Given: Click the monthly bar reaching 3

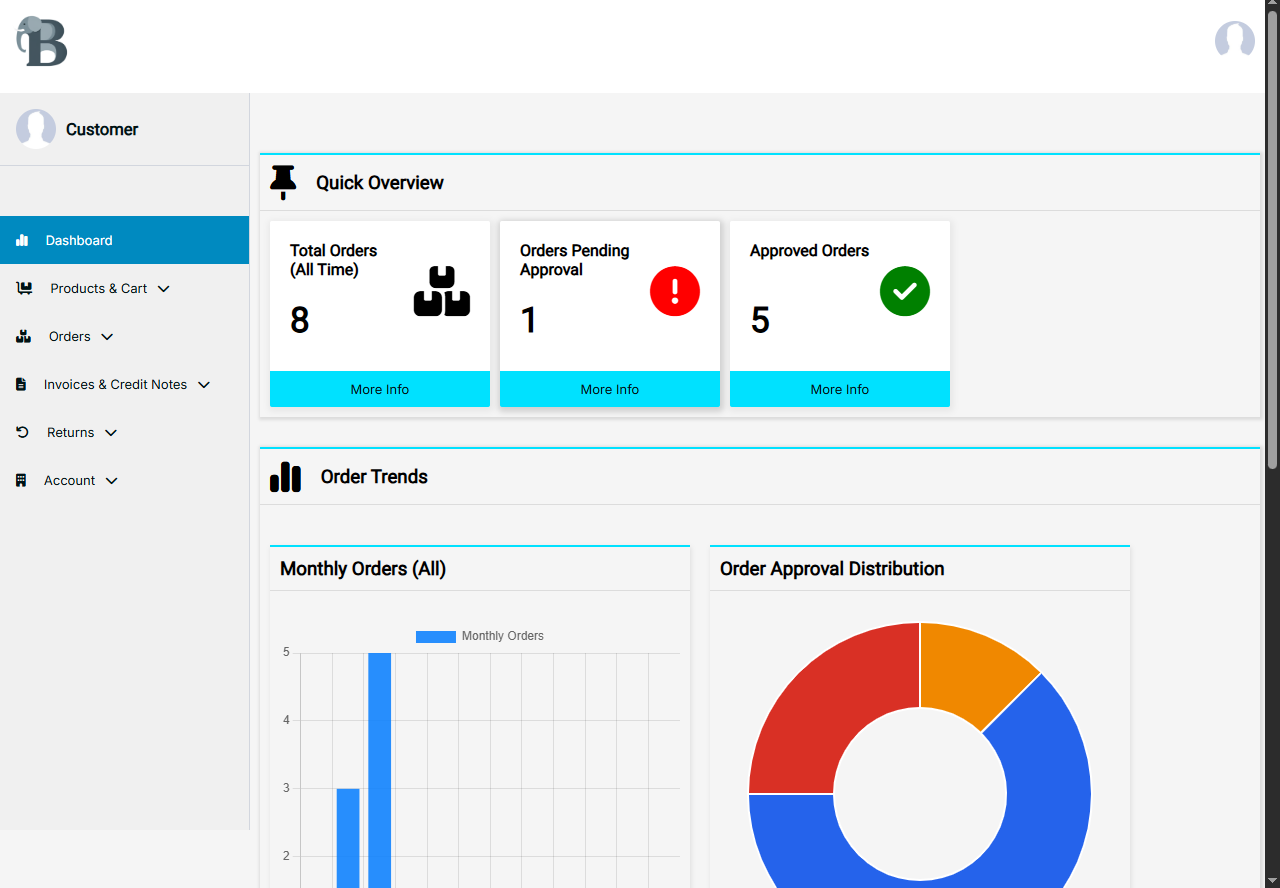Looking at the screenshot, I should 348,838.
